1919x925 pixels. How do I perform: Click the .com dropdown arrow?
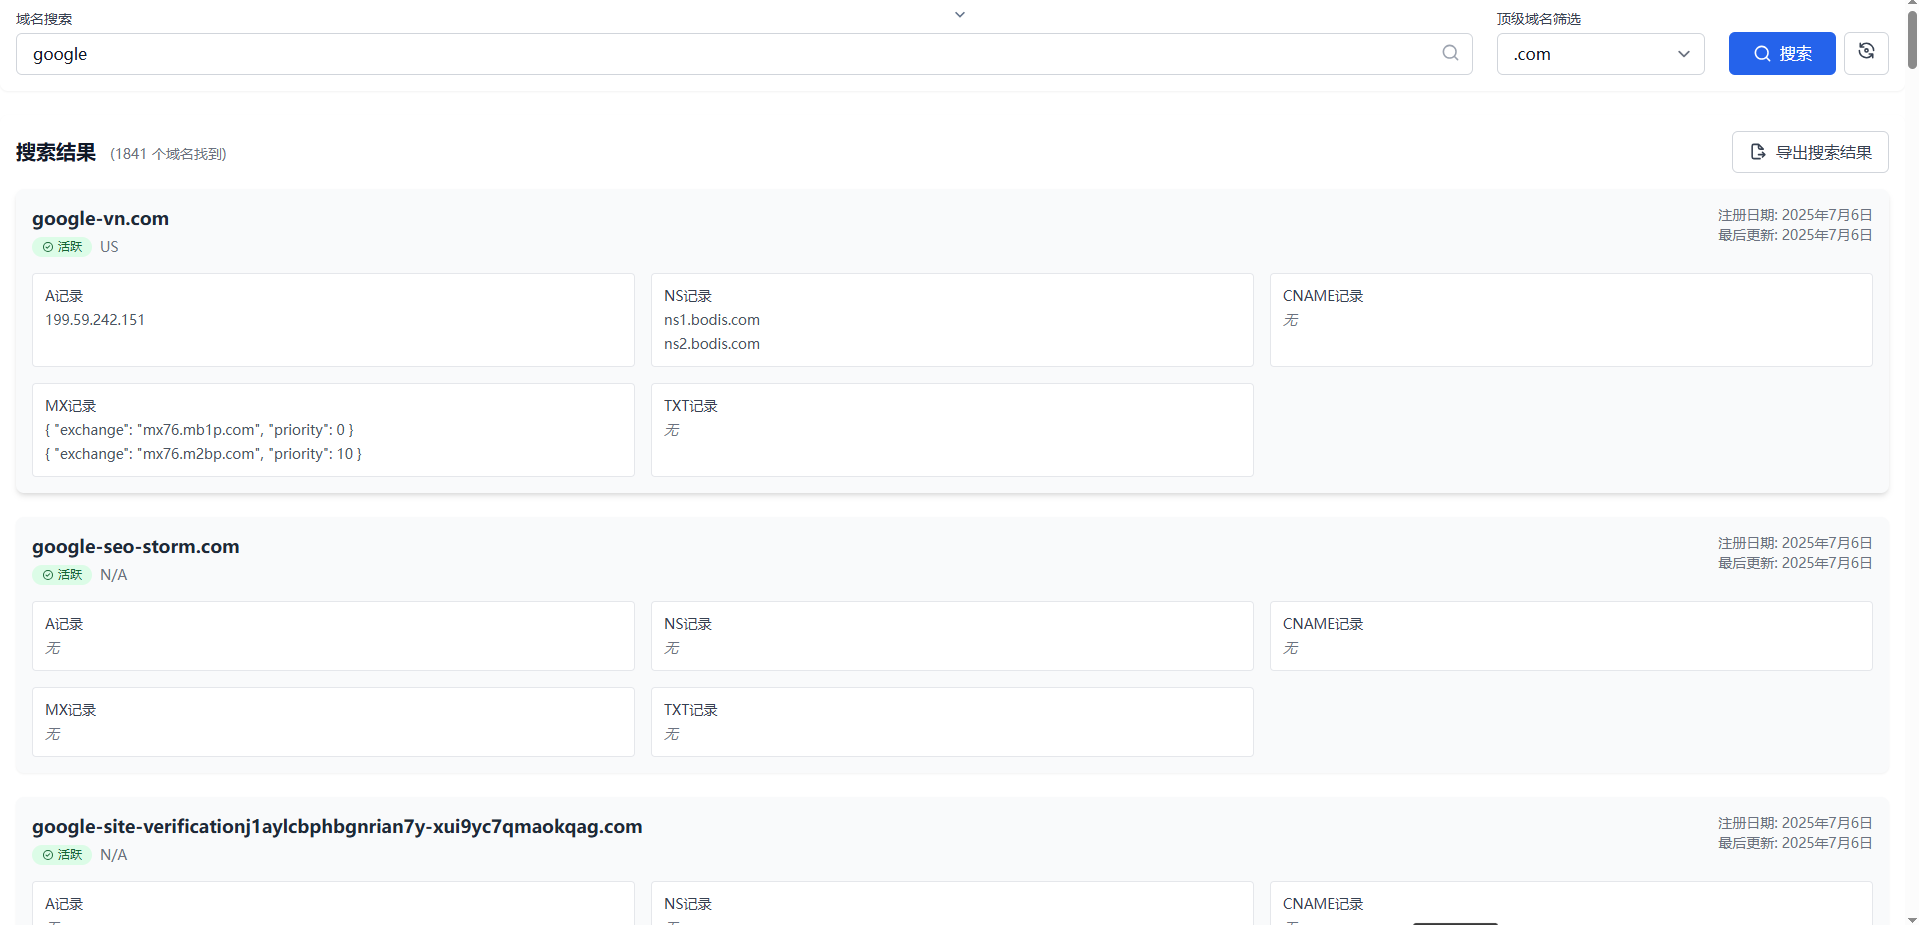(1684, 54)
